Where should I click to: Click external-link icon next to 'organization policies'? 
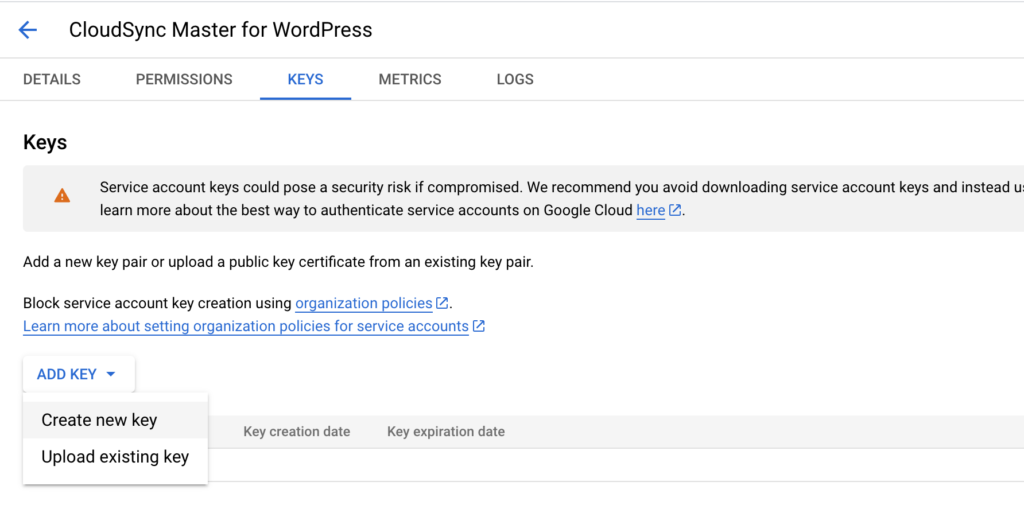pyautogui.click(x=442, y=303)
